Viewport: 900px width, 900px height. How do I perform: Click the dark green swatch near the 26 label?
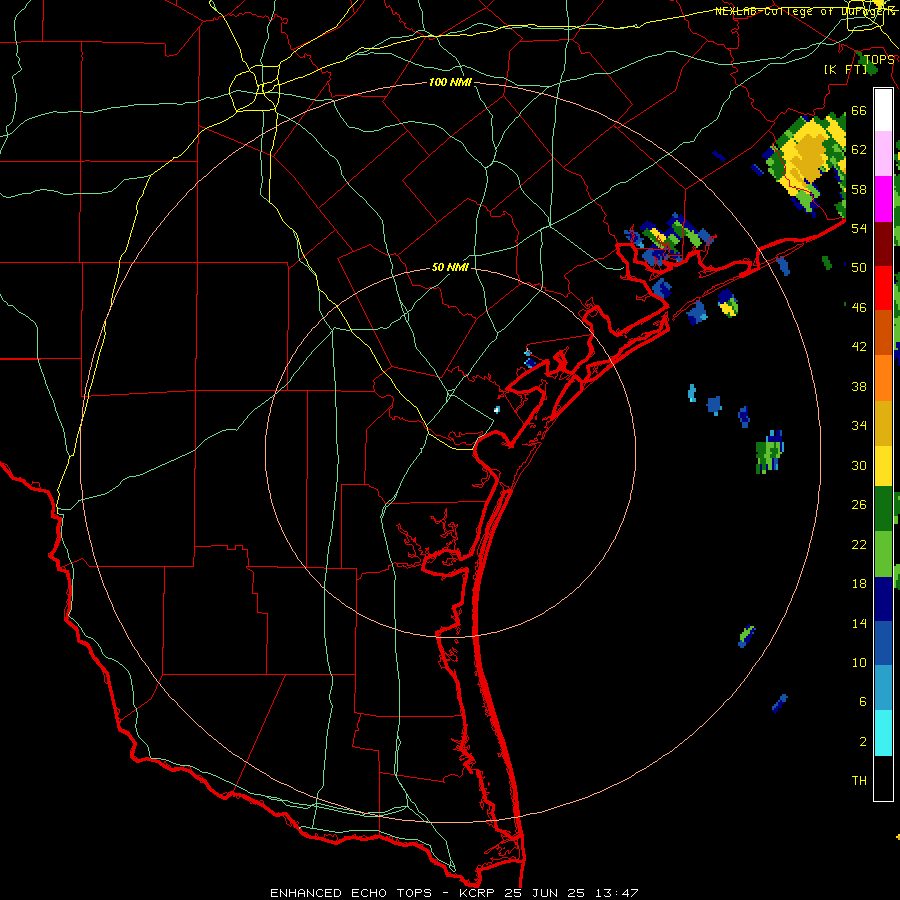pos(883,509)
